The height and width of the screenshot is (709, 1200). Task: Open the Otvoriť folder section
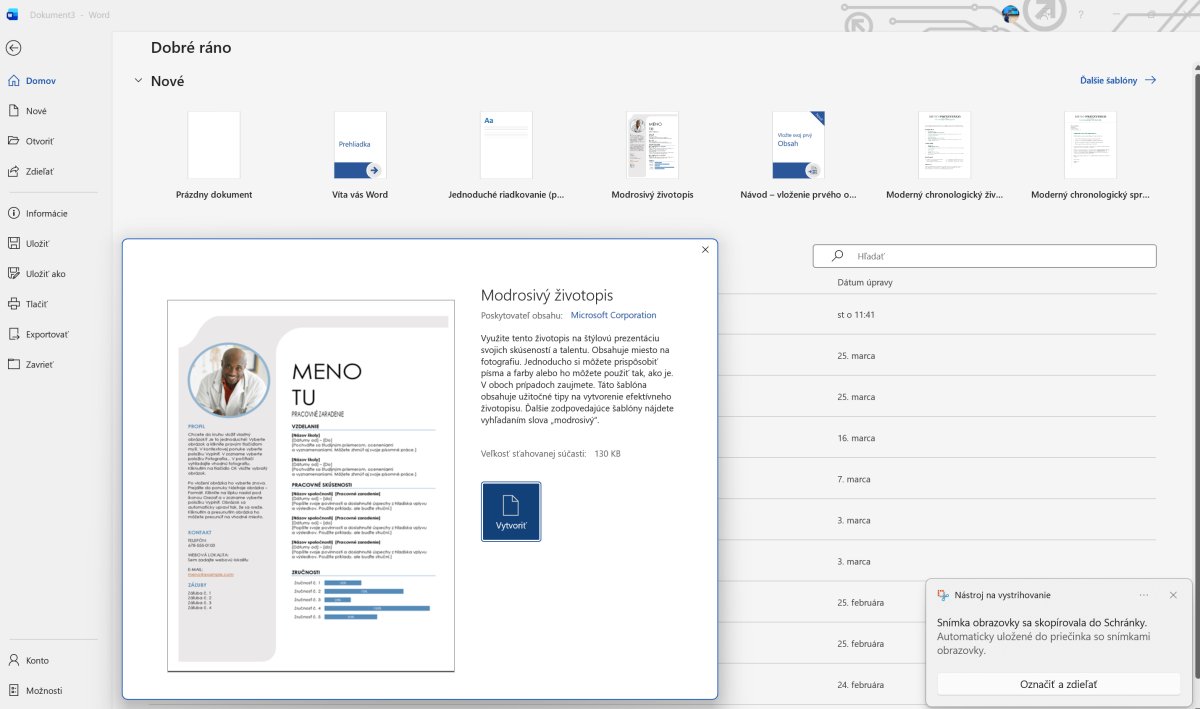coord(39,141)
